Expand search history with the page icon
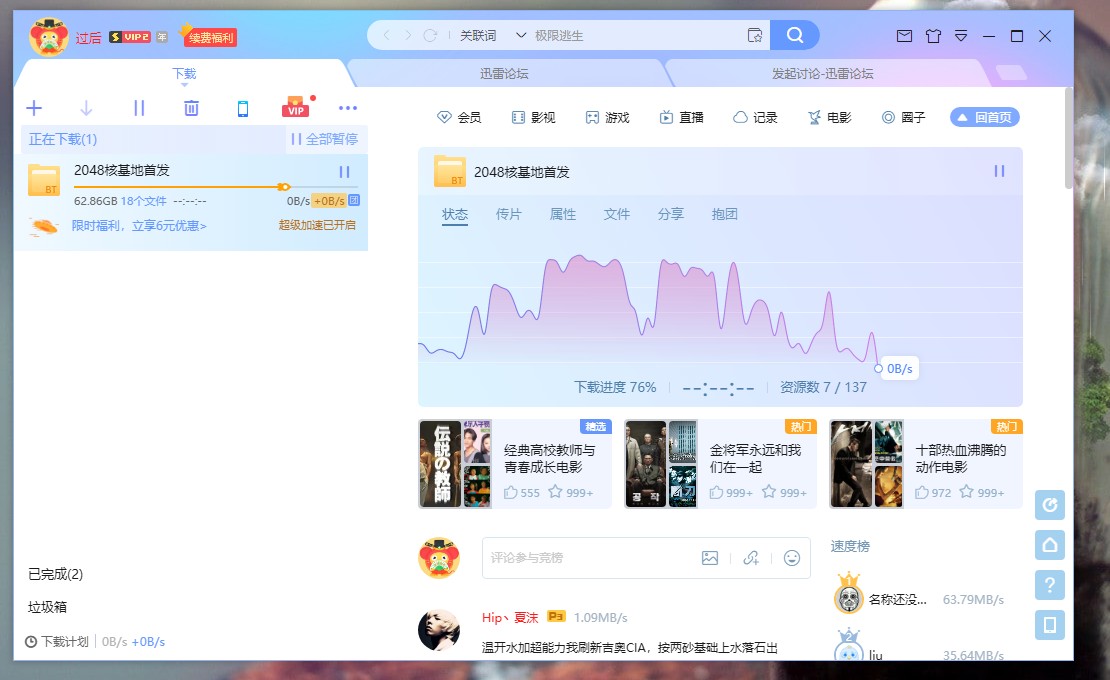This screenshot has height=680, width=1110. point(755,33)
